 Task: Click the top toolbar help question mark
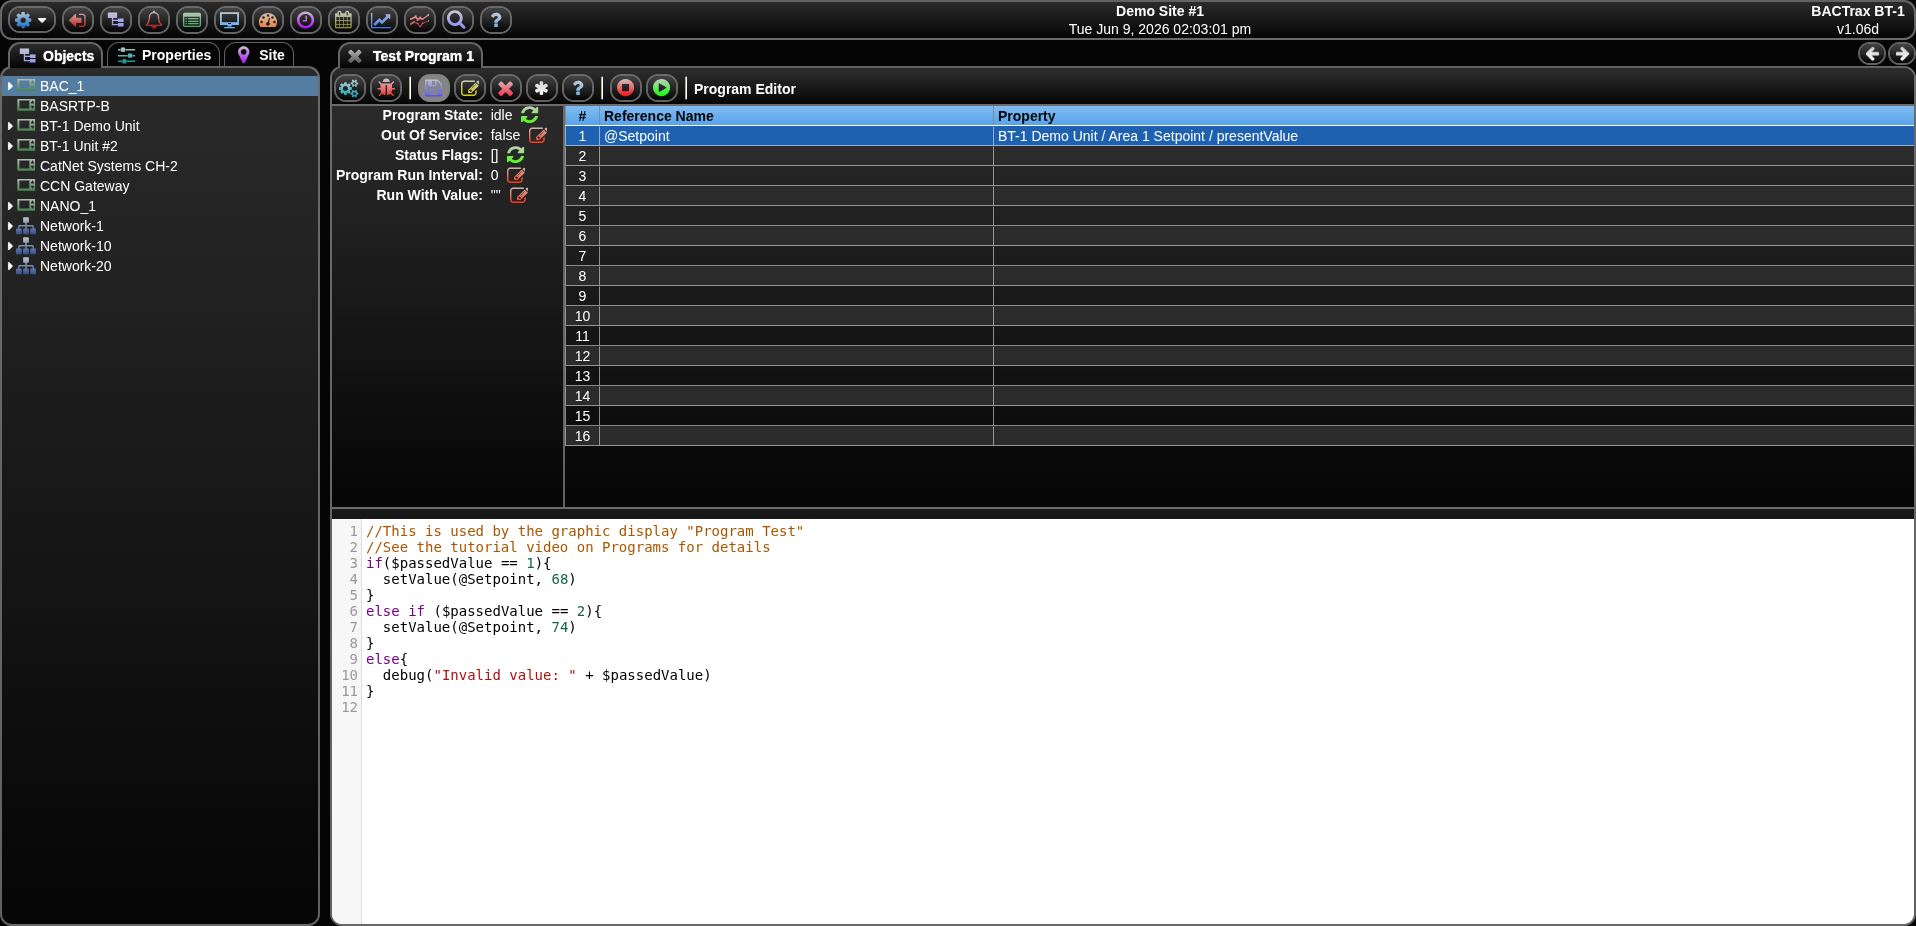[x=496, y=20]
